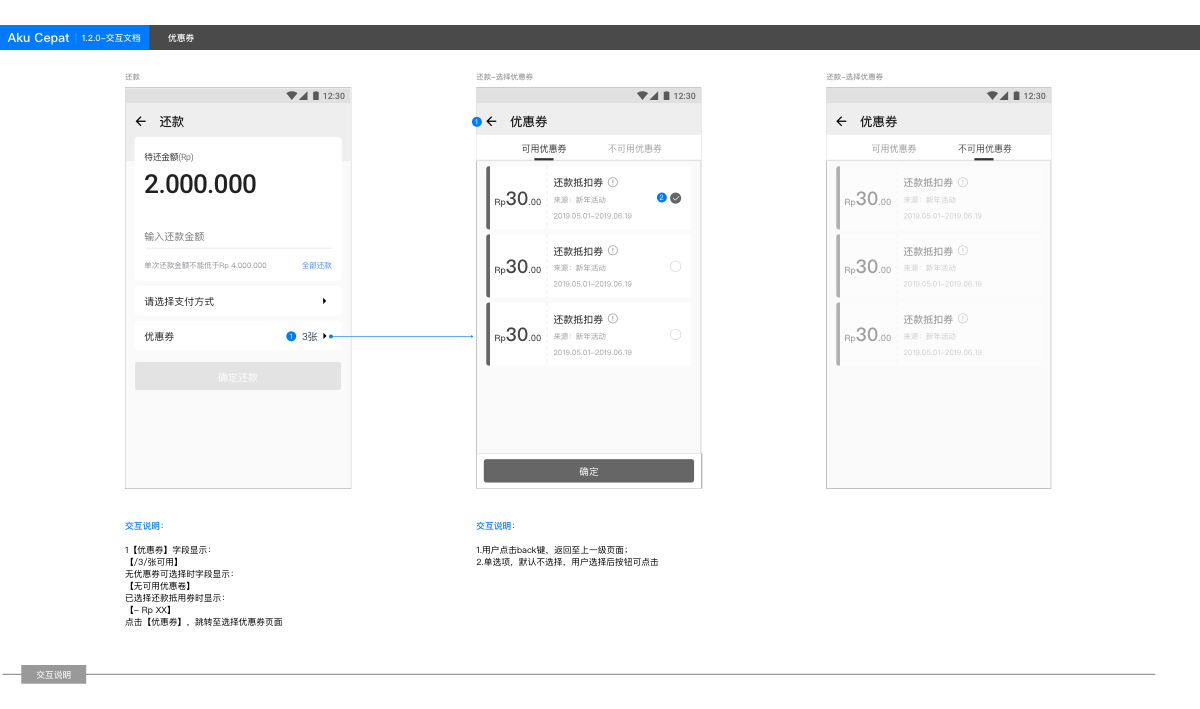Image resolution: width=1200 pixels, height=709 pixels.
Task: Click info icon on third available coupon
Action: point(613,319)
